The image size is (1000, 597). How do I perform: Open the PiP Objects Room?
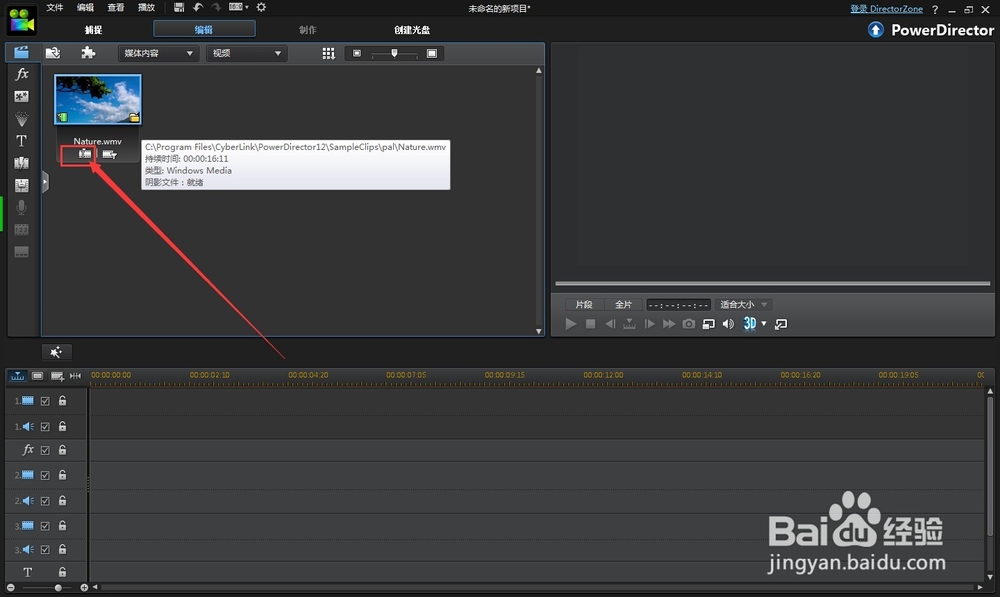(x=22, y=96)
